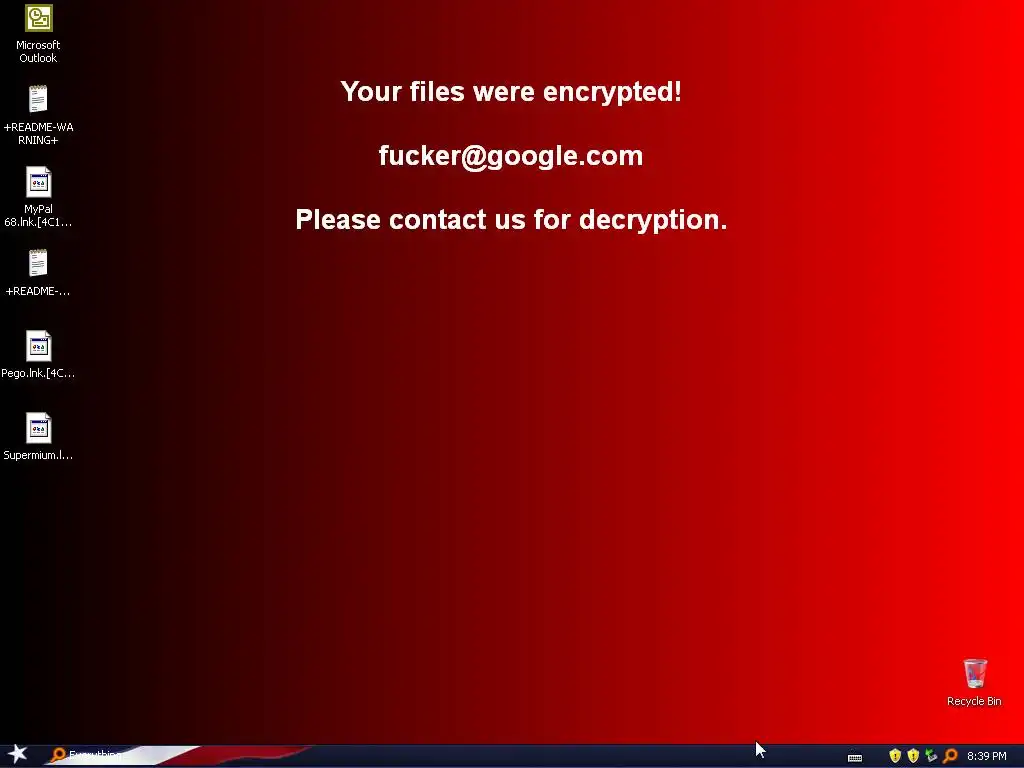This screenshot has width=1024, height=768.
Task: Open the network connection tray icon
Action: pos(931,756)
